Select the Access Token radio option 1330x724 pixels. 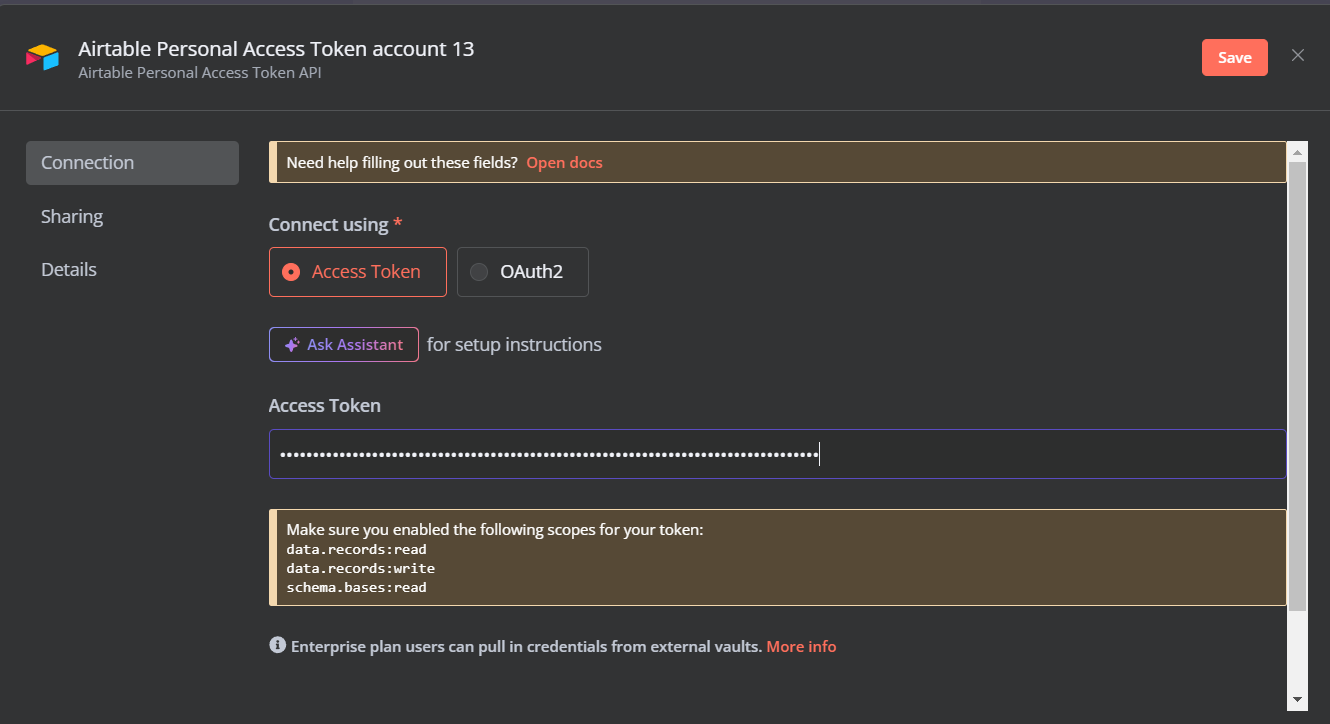(x=357, y=272)
